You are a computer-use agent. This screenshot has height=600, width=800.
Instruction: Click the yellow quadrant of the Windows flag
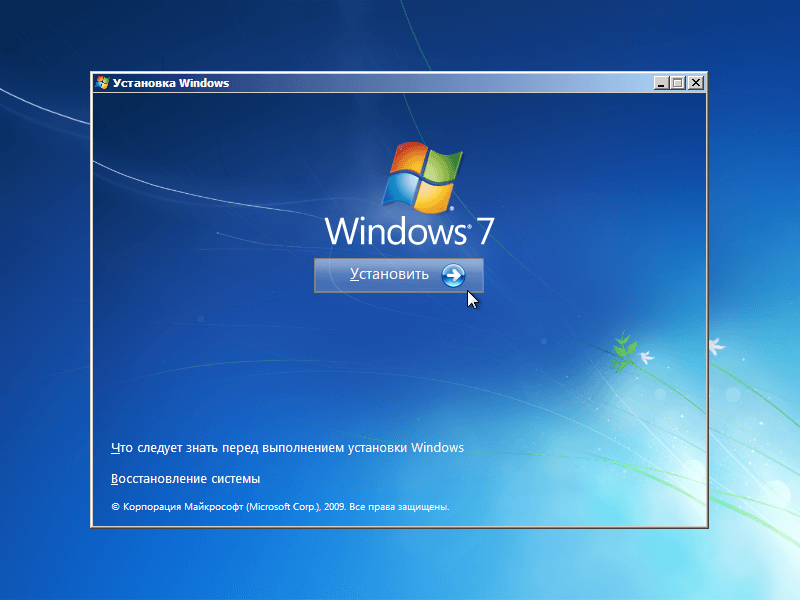tap(436, 197)
